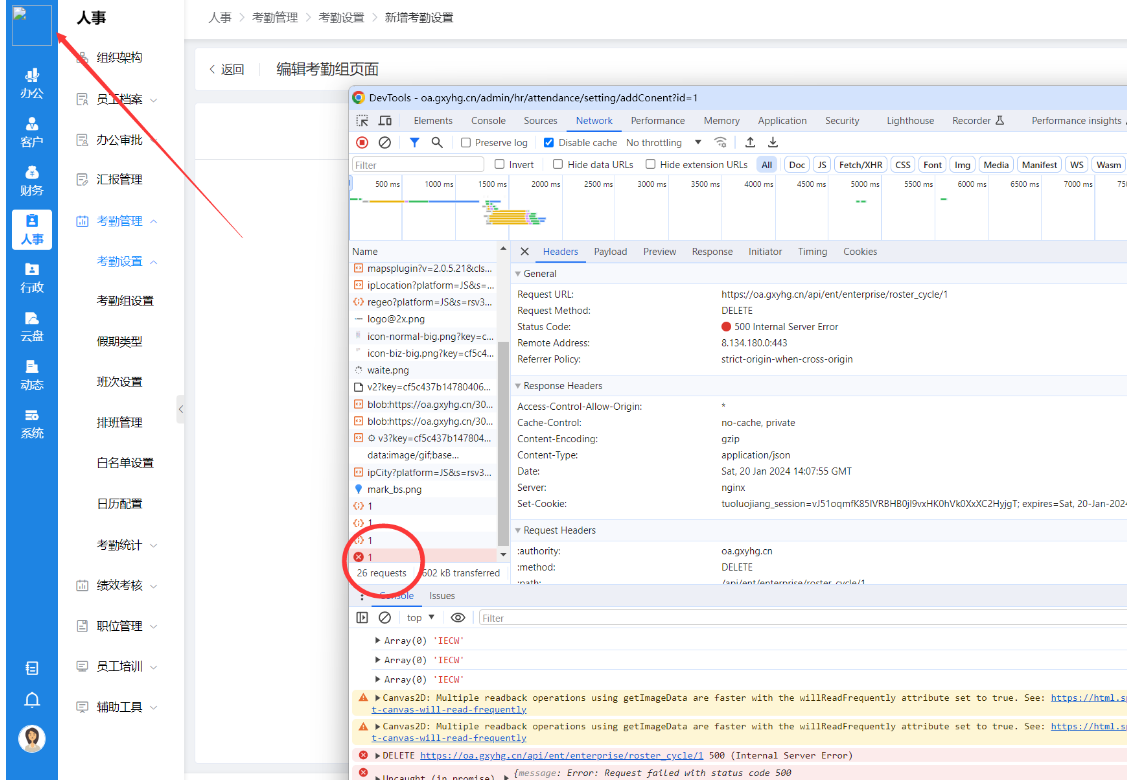
Task: Open the Payload tab of the request
Action: point(610,252)
